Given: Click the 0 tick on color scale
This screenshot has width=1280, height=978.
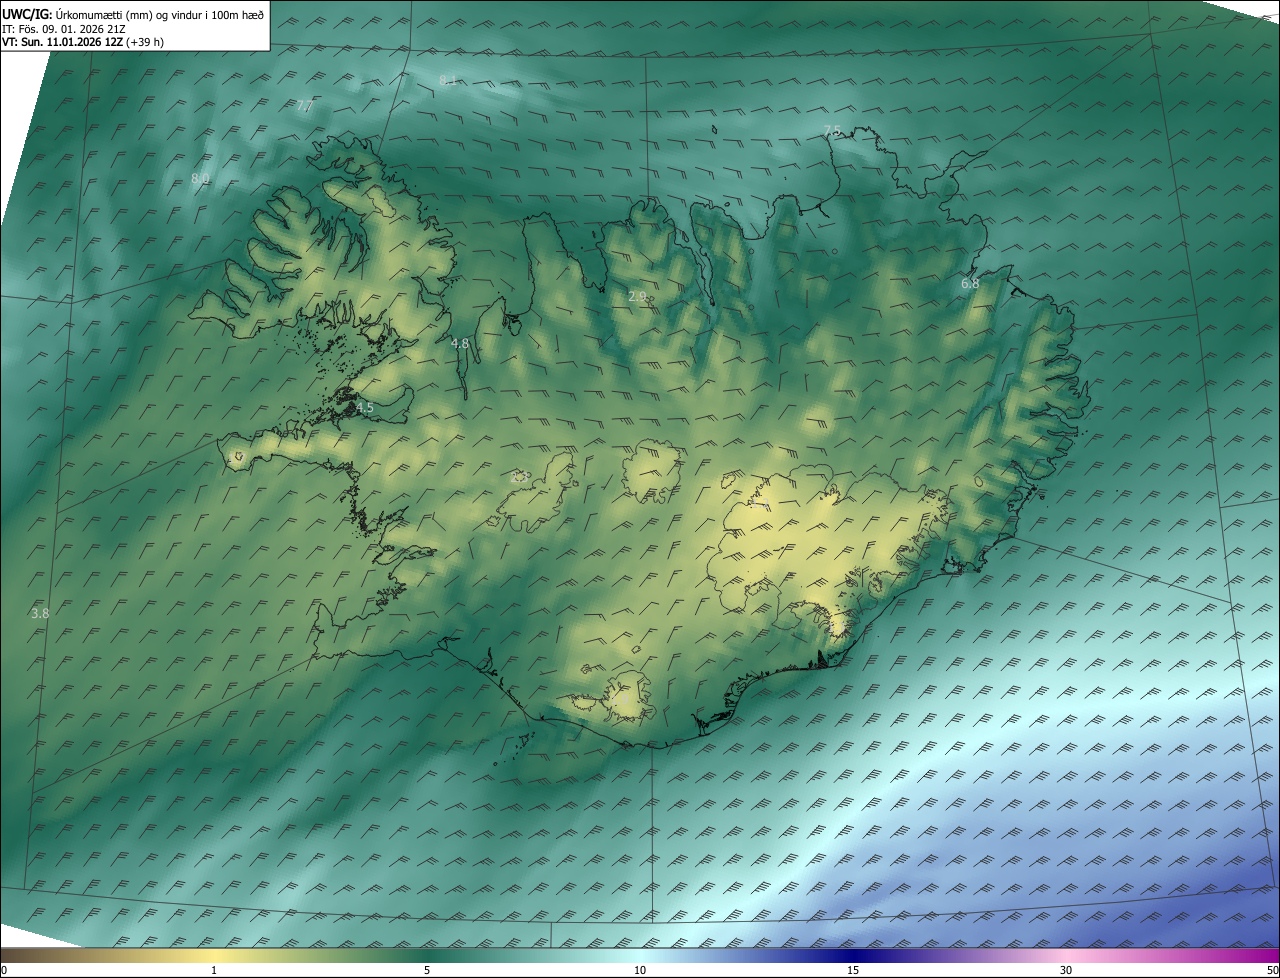Looking at the screenshot, I should click(3, 970).
